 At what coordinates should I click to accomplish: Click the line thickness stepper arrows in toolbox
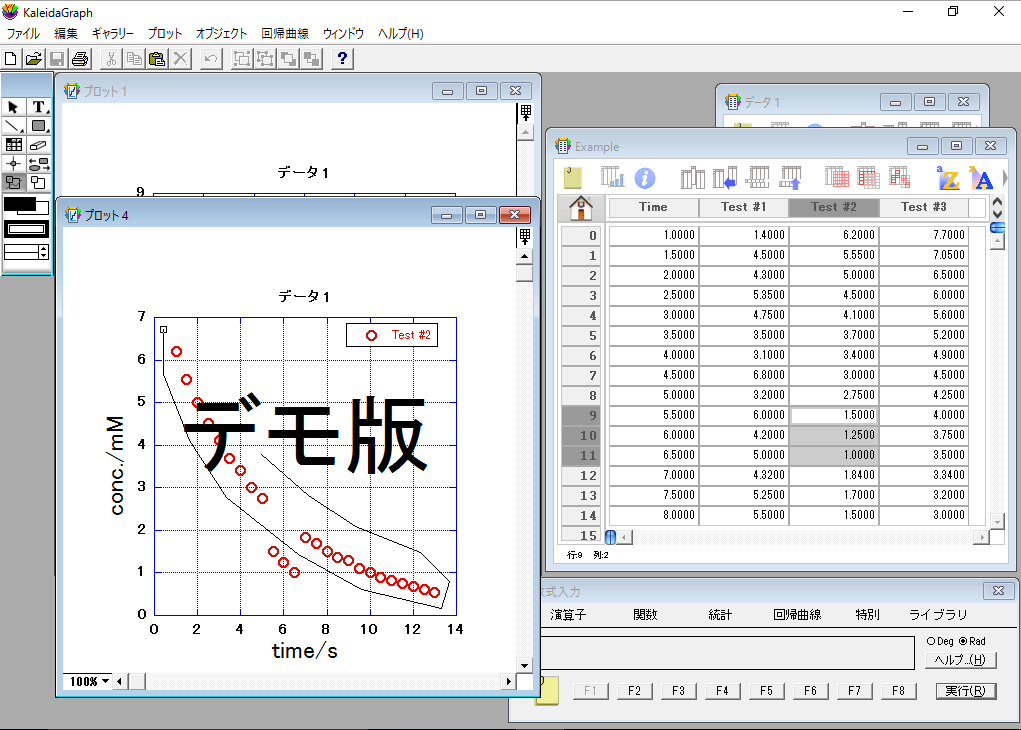point(44,252)
